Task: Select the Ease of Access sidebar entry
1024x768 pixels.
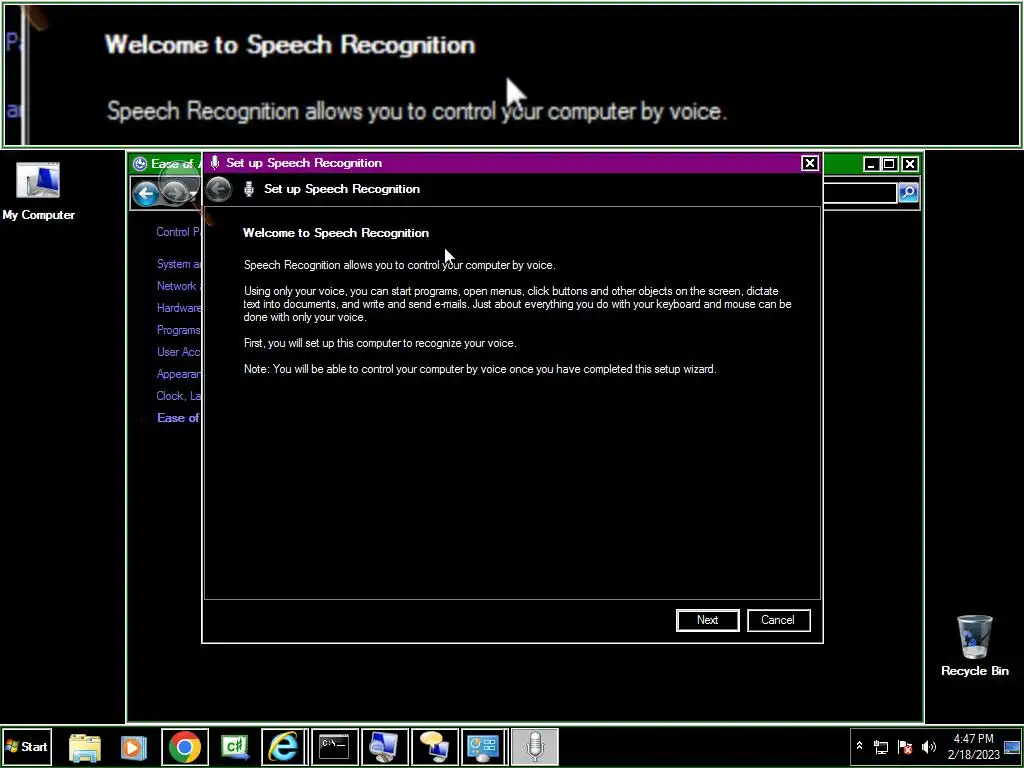Action: pos(178,418)
